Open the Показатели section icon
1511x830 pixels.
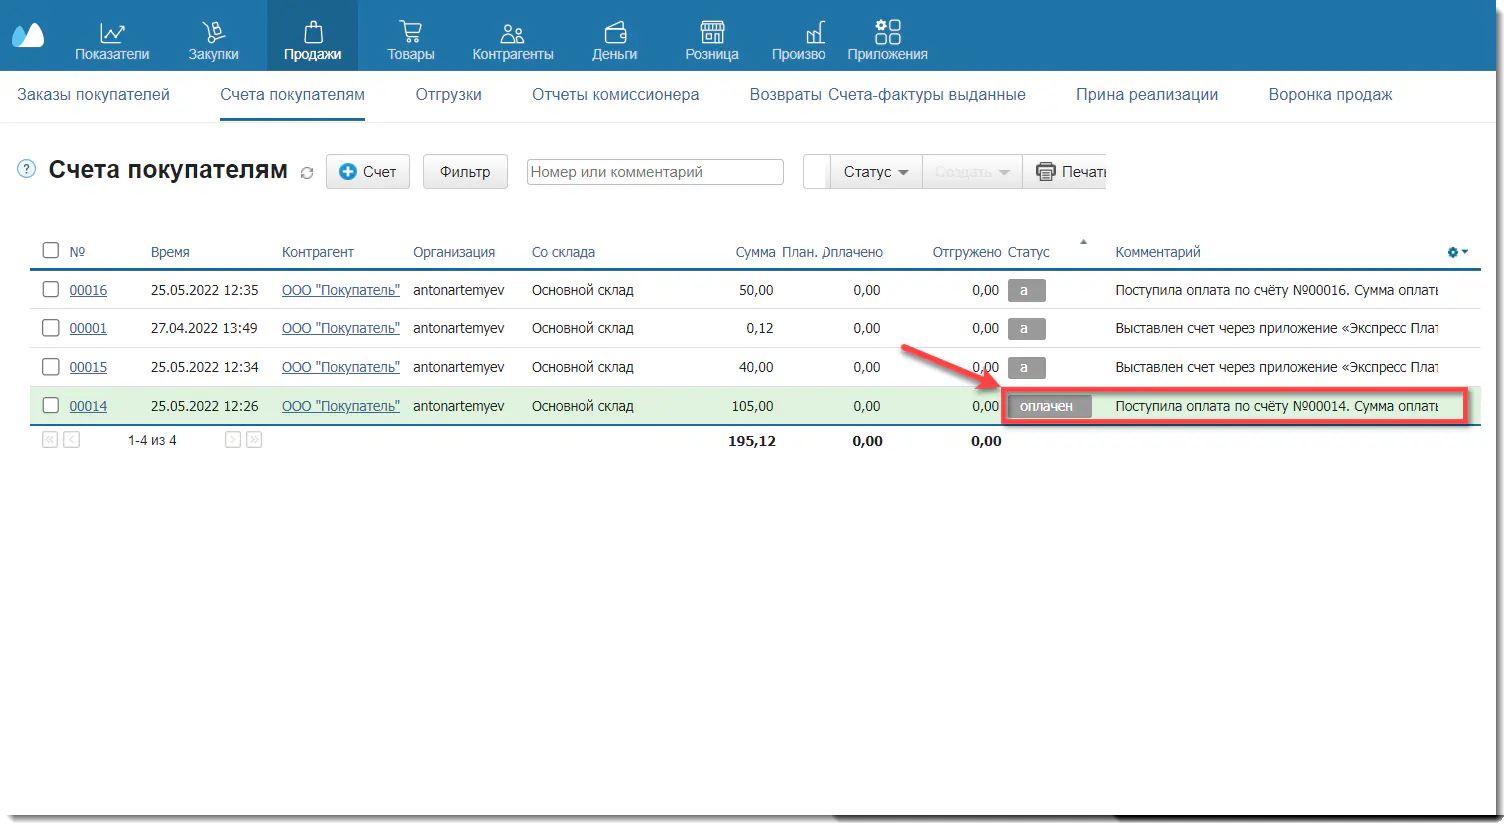point(112,33)
